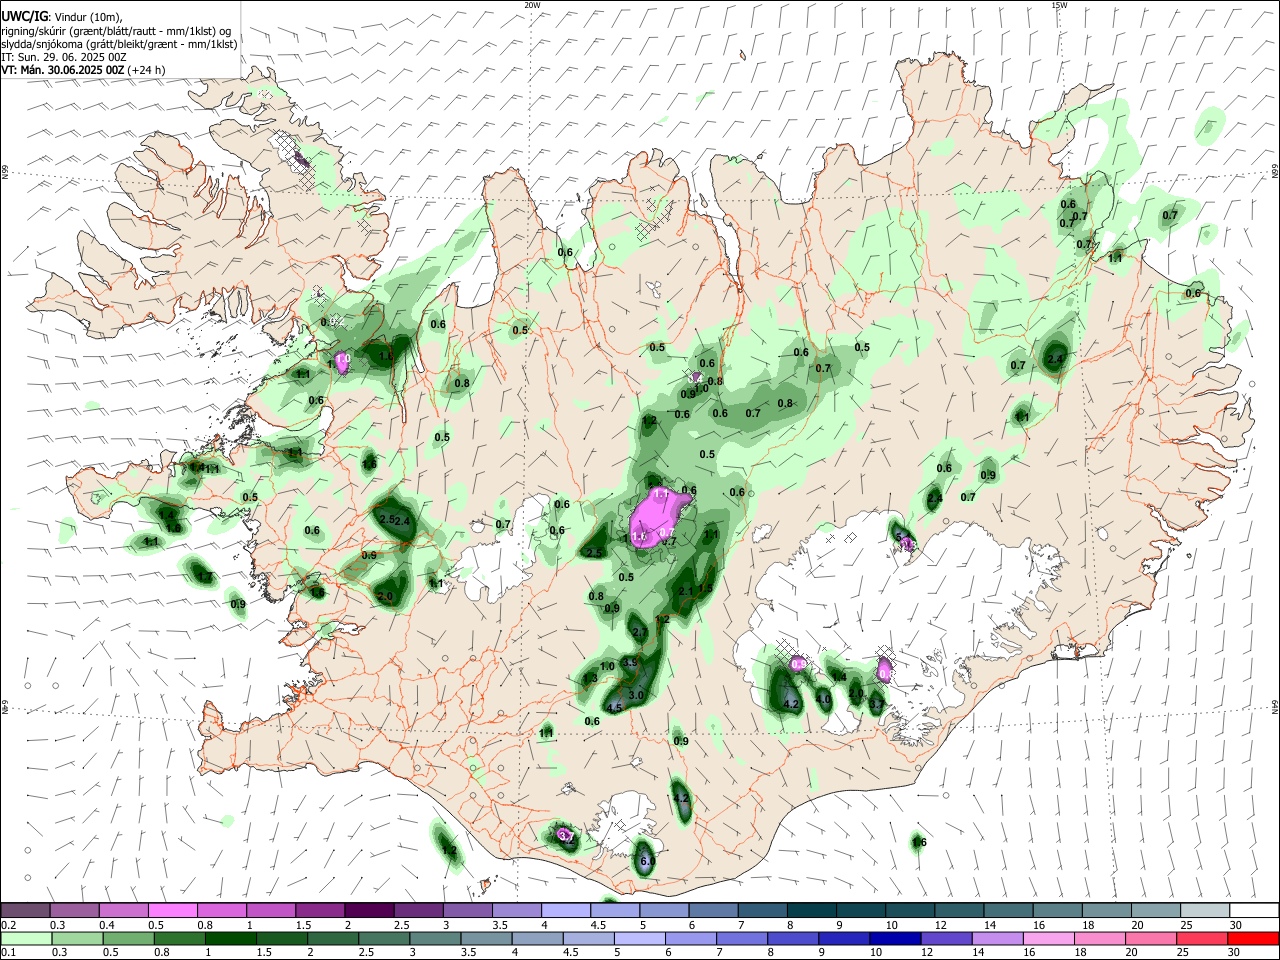The image size is (1280, 960).
Task: Click the bright red swatch labeled 30 in bottom legend row
Action: 1254,939
